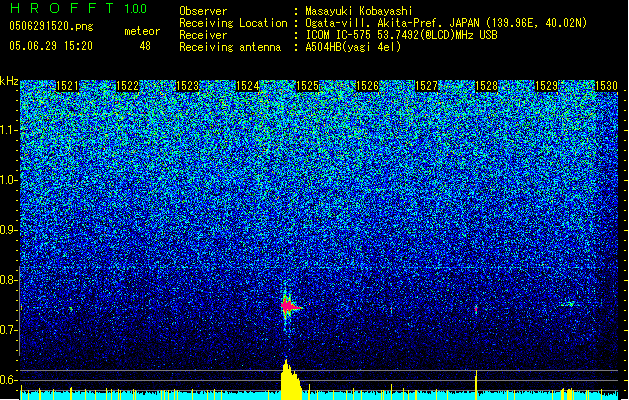Click the 1530 time marker
The image size is (629, 400).
click(x=606, y=86)
